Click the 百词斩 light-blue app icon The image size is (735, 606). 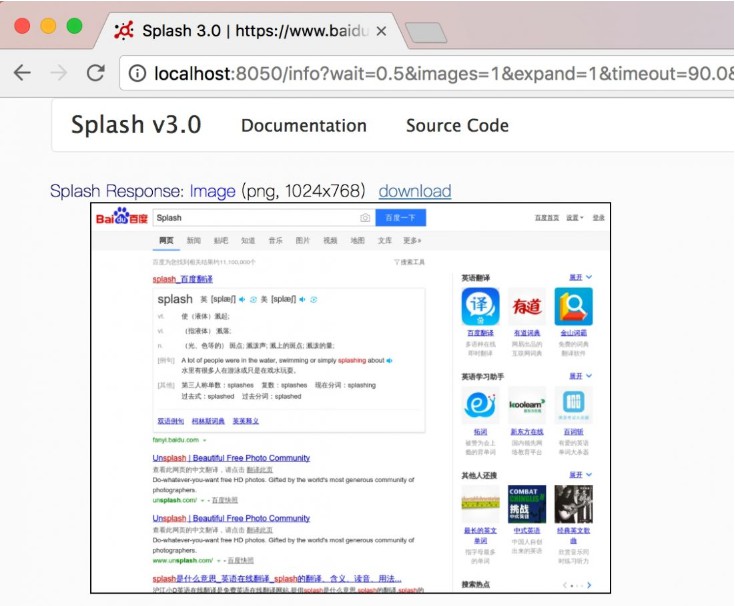(x=573, y=405)
